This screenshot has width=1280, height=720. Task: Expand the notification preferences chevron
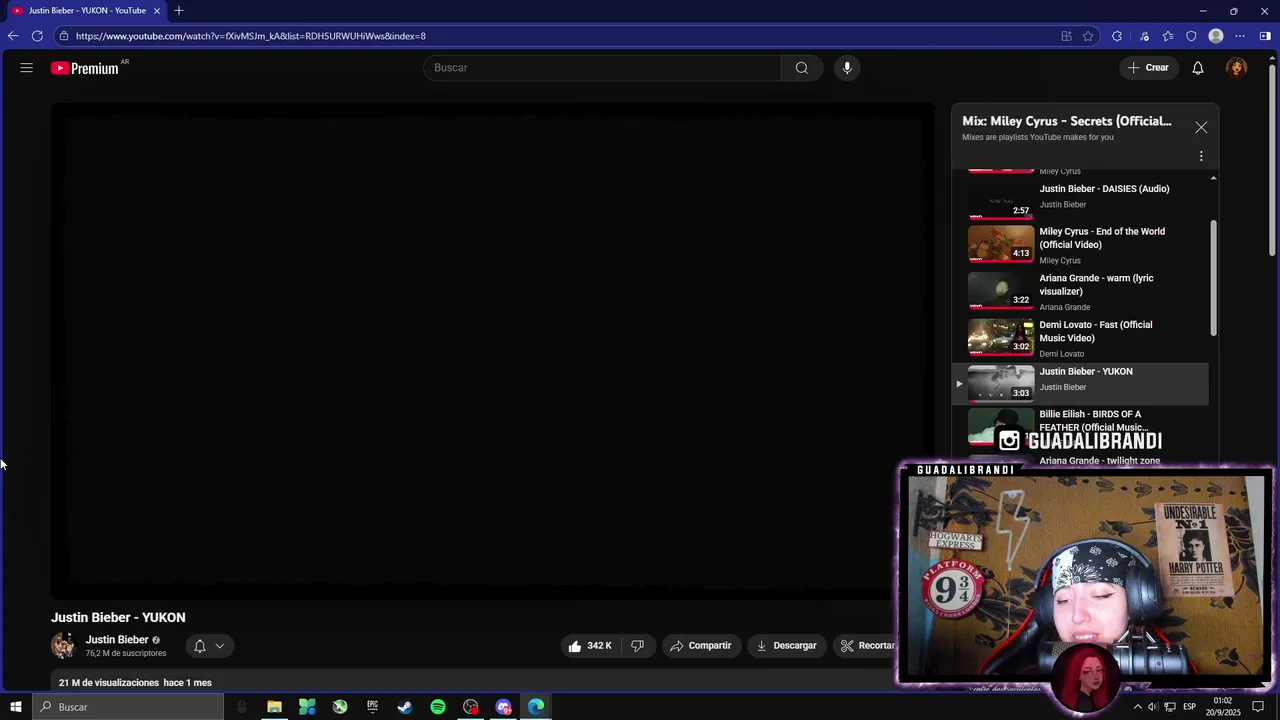tap(220, 646)
